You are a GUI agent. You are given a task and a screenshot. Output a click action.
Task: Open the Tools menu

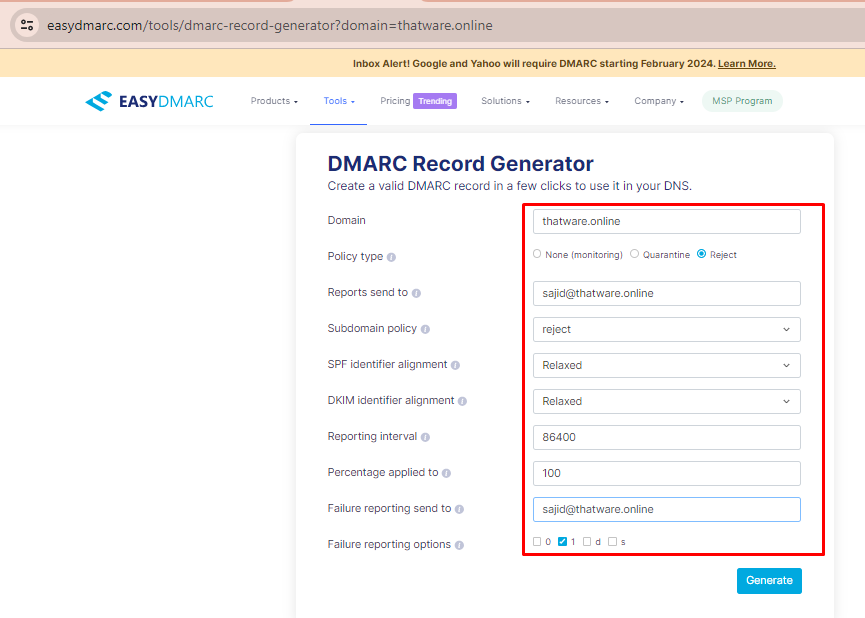pyautogui.click(x=339, y=101)
